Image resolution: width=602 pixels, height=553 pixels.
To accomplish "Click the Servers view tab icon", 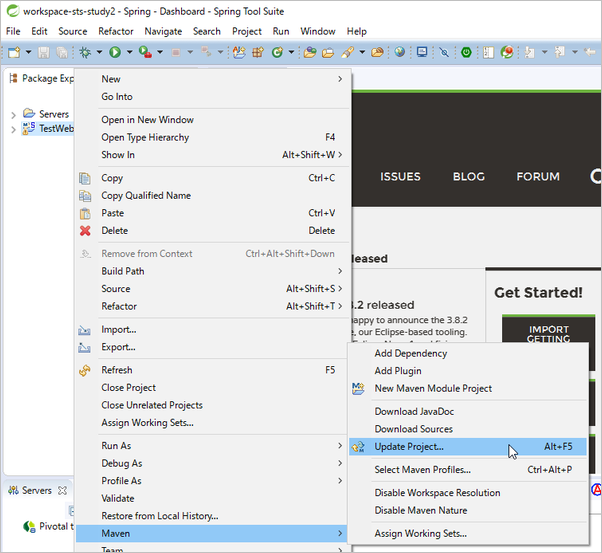I will [x=13, y=491].
